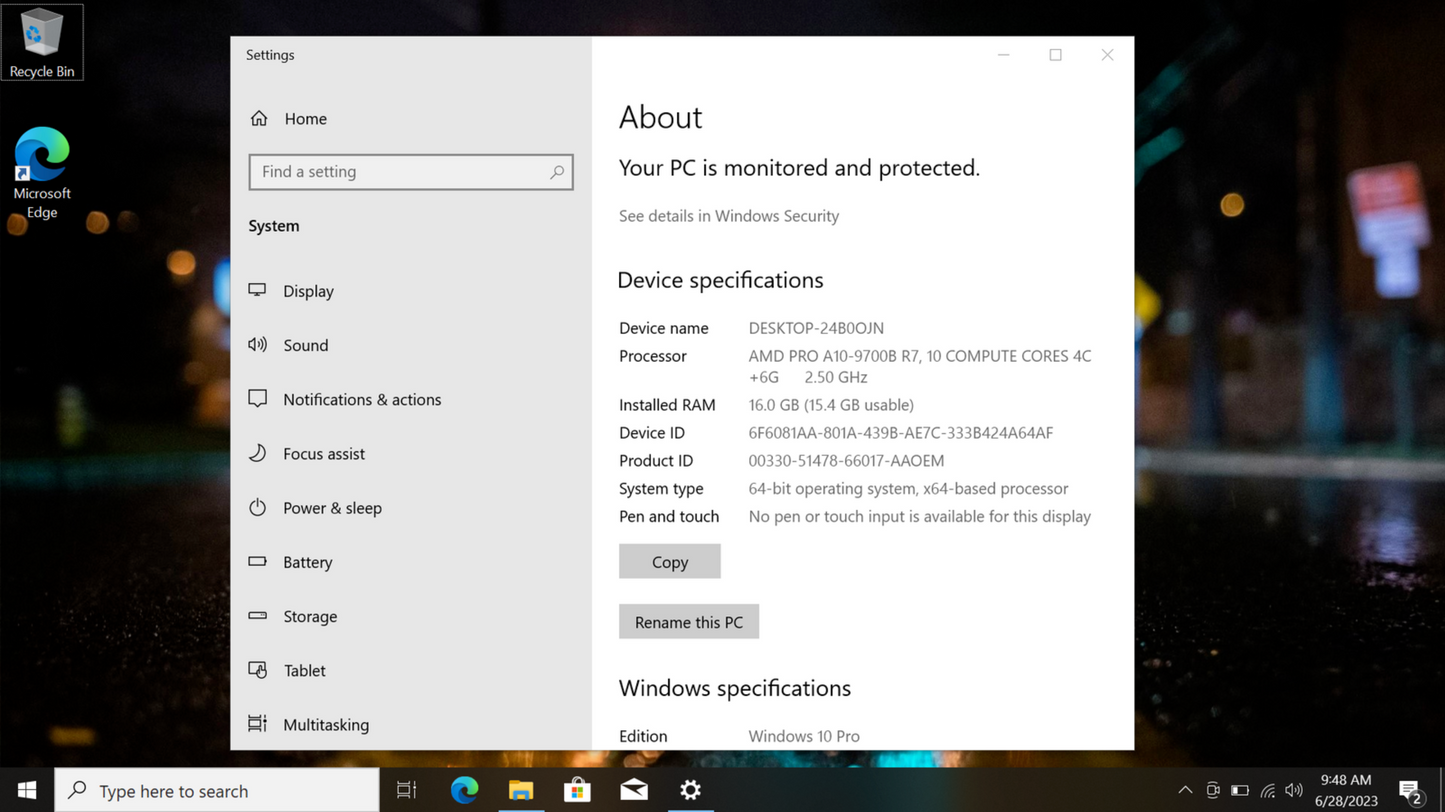1445x812 pixels.
Task: Open the volume control from the taskbar
Action: [1293, 790]
